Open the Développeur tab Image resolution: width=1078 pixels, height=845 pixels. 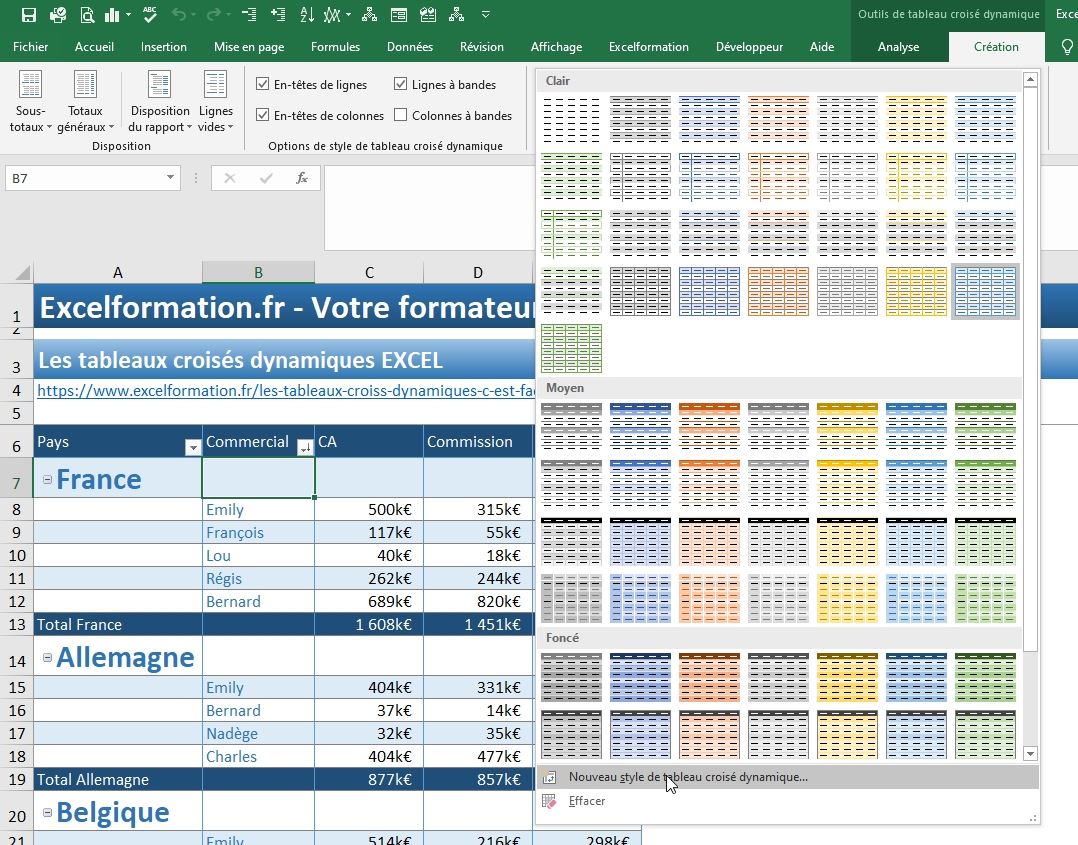[749, 47]
